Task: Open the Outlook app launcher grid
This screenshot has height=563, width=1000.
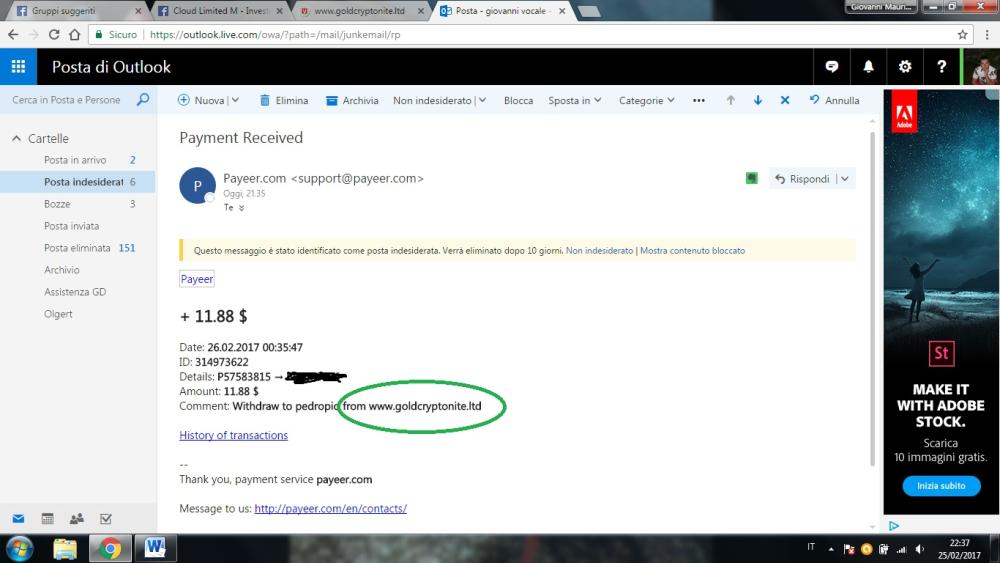Action: [18, 67]
